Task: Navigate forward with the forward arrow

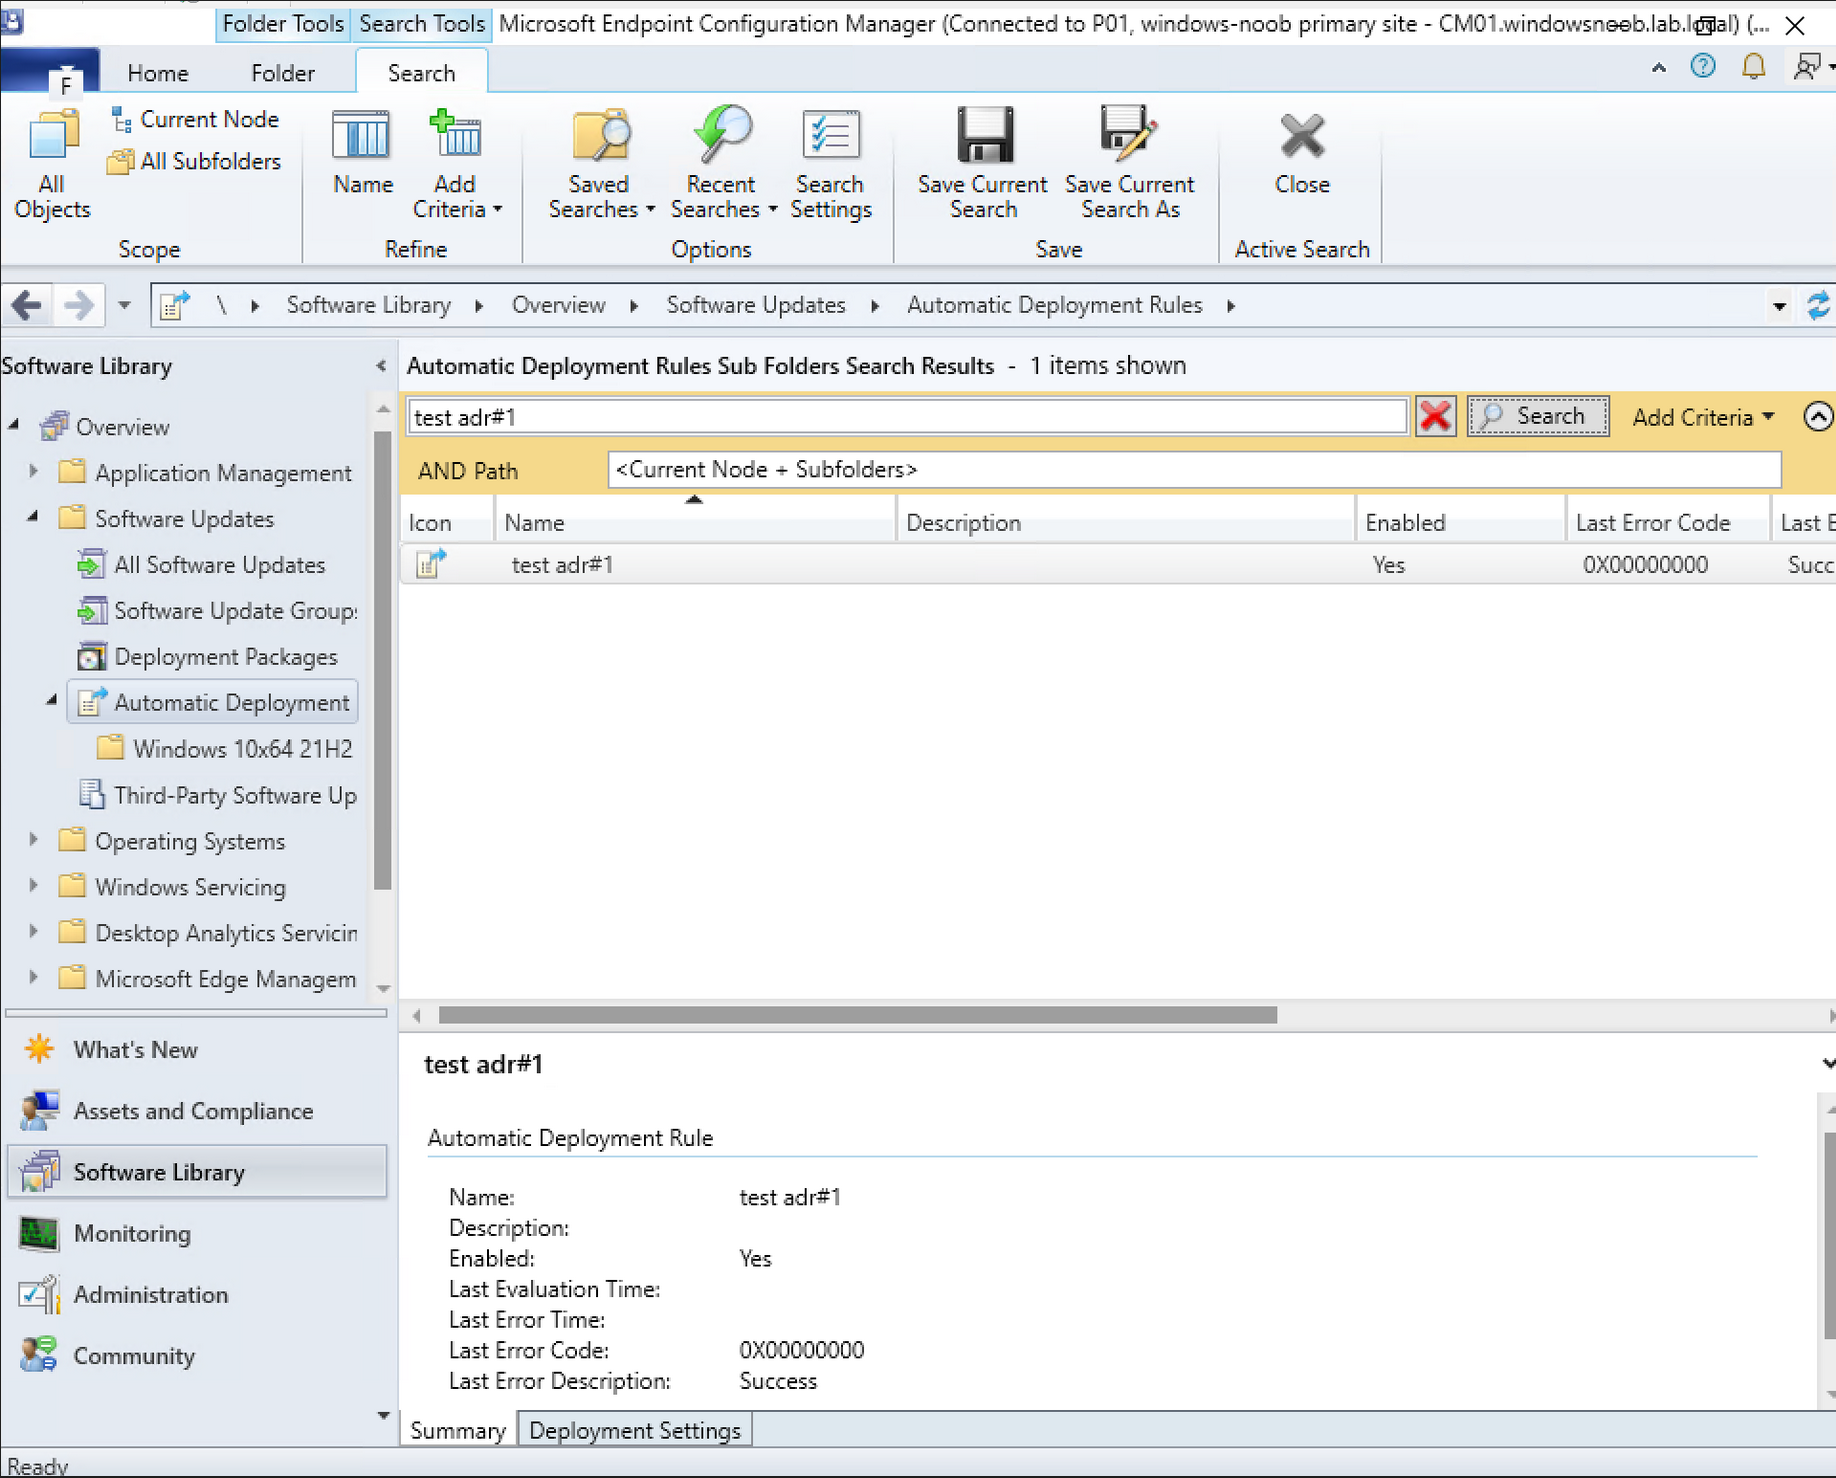Action: 78,305
